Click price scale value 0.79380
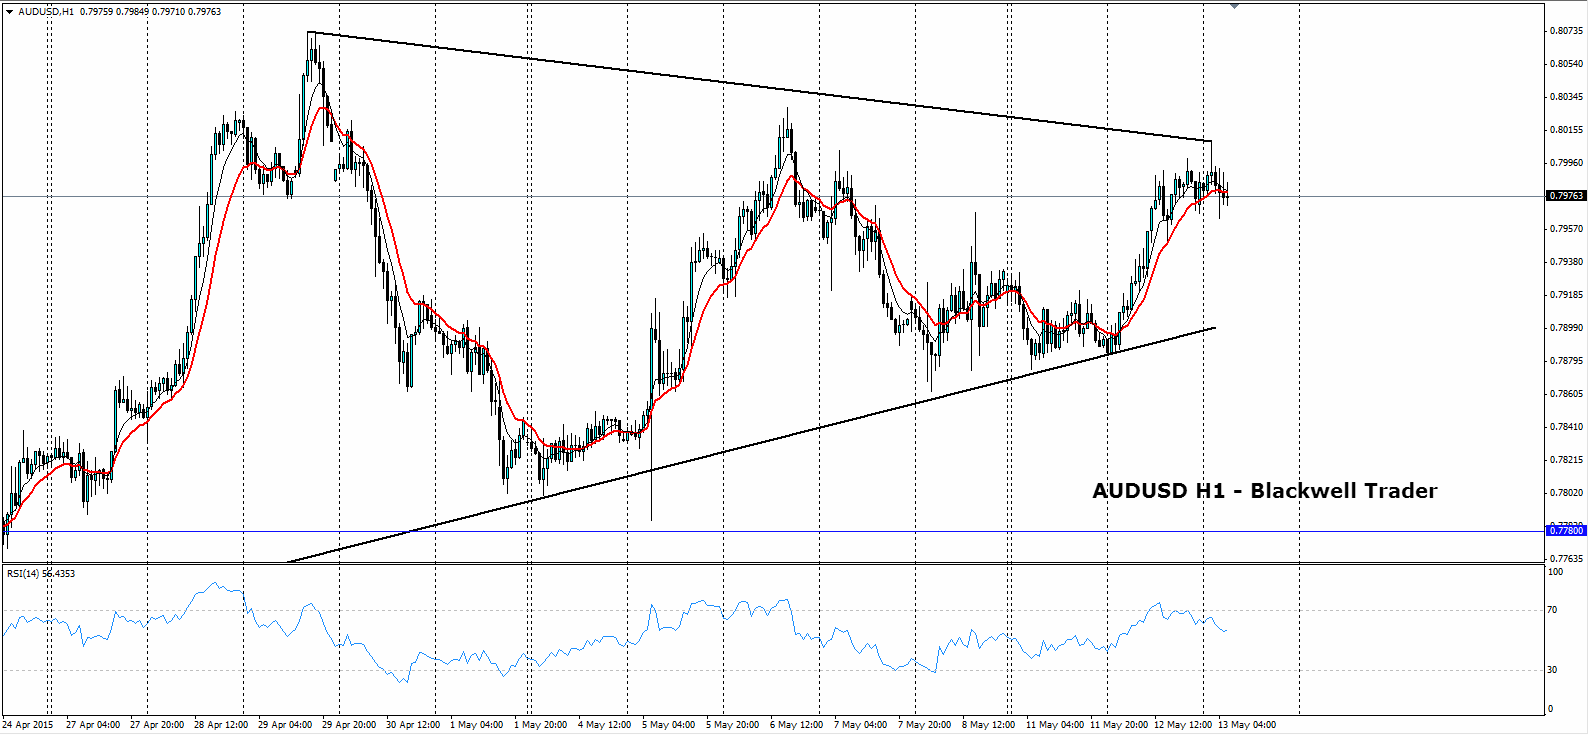The height and width of the screenshot is (735, 1588). [x=1566, y=262]
